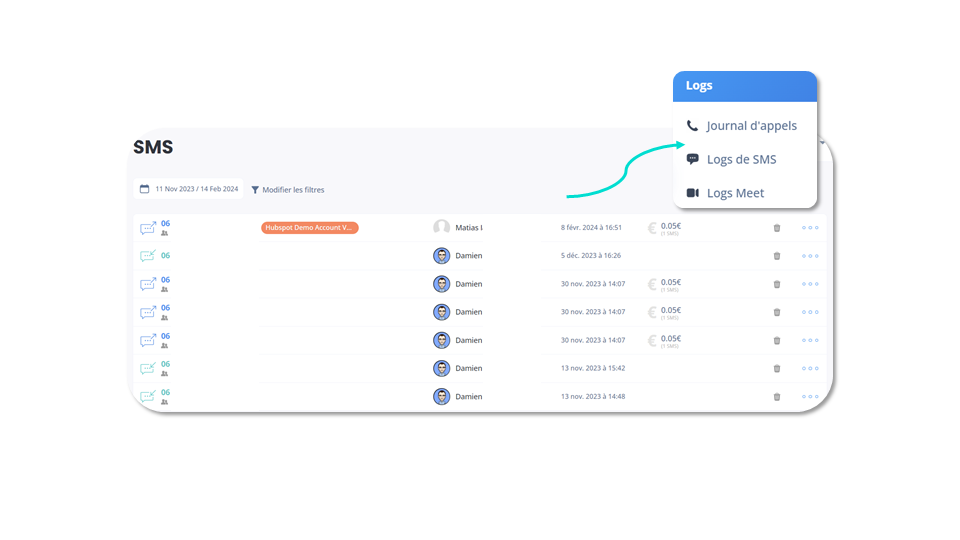The height and width of the screenshot is (540, 960).
Task: Click contacts icon on 13 nov. 15:42 row
Action: (164, 374)
